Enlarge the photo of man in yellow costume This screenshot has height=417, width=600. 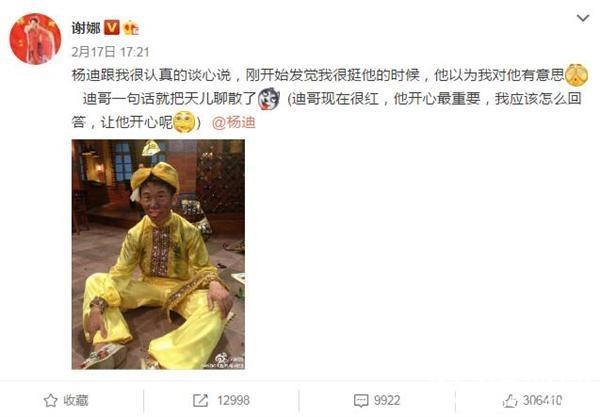coord(158,254)
